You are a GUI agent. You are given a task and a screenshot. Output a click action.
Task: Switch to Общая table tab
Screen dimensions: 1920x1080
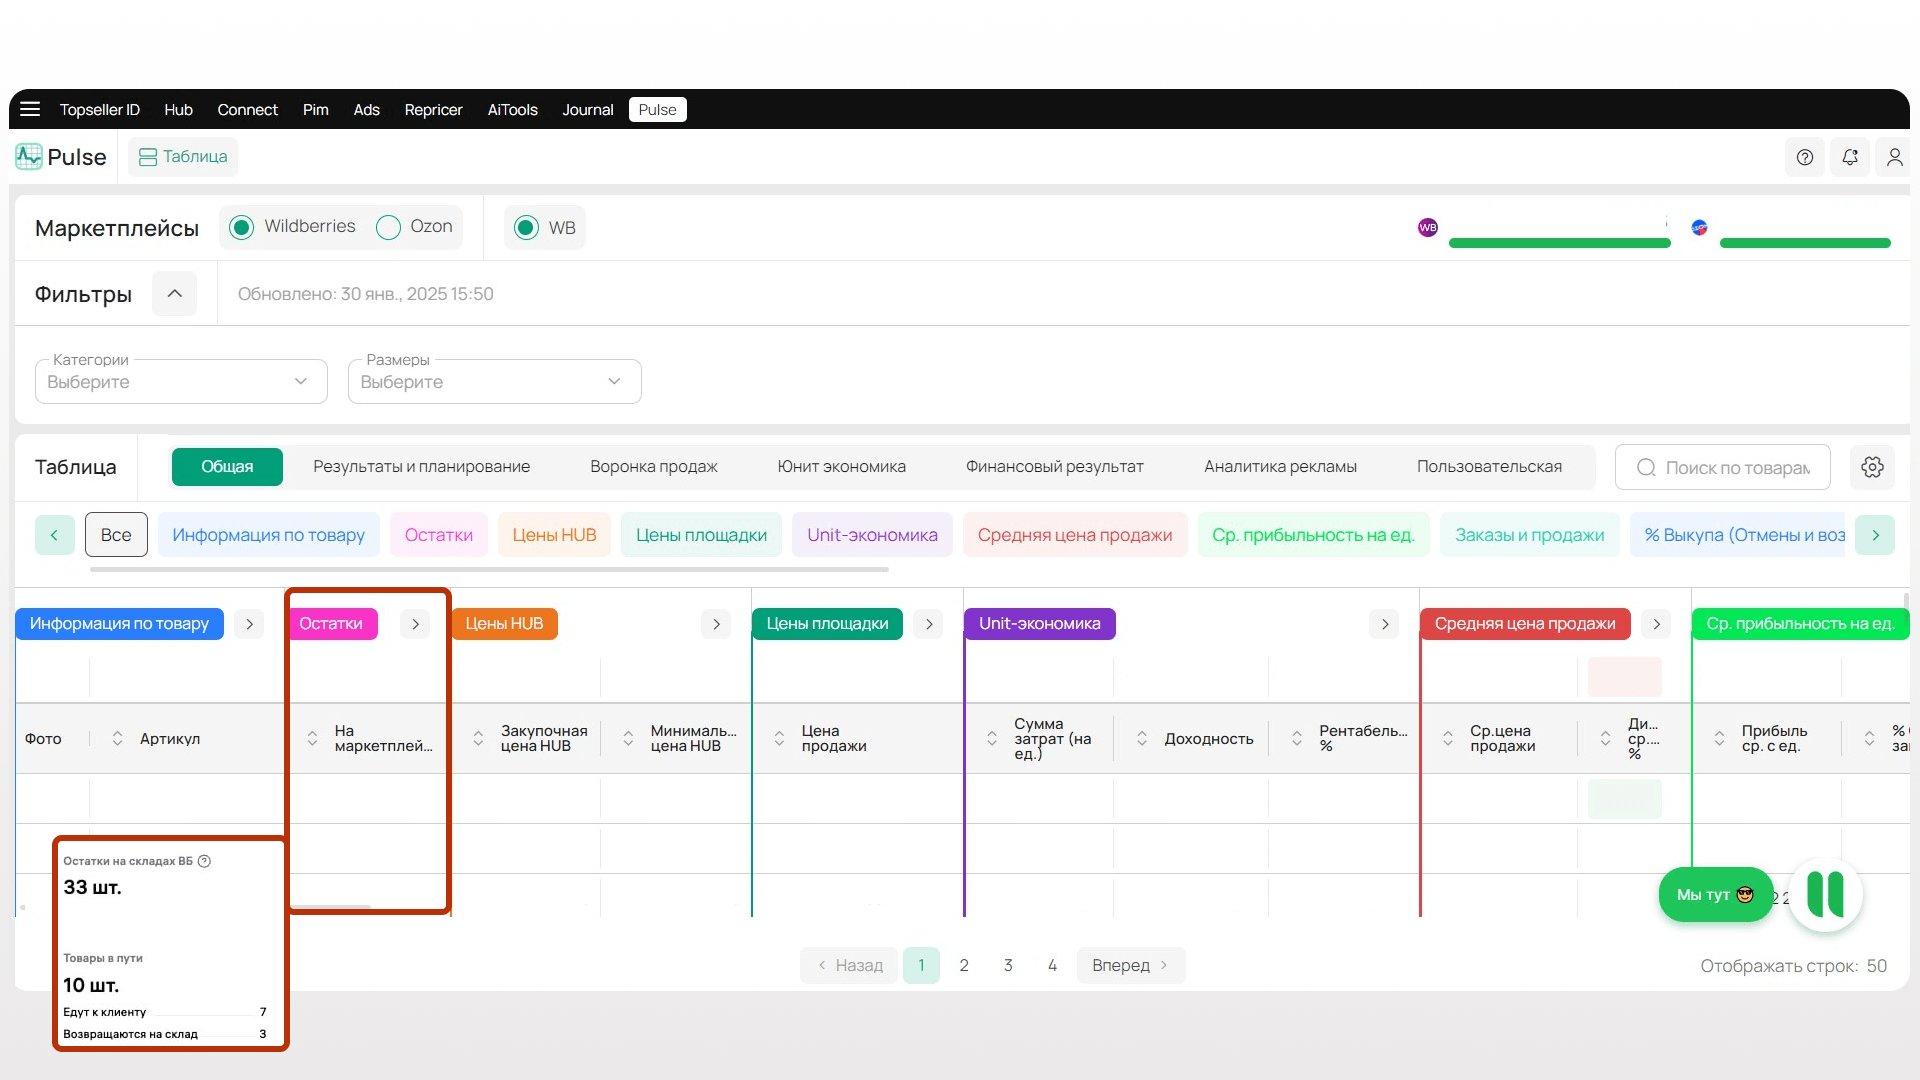click(227, 467)
